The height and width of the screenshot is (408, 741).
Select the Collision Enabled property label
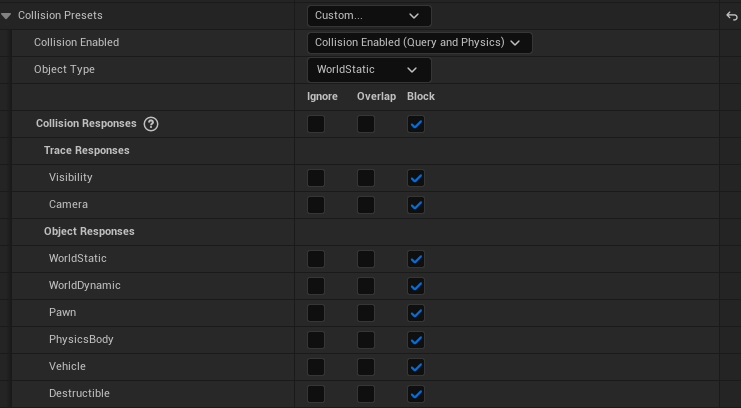coord(77,43)
